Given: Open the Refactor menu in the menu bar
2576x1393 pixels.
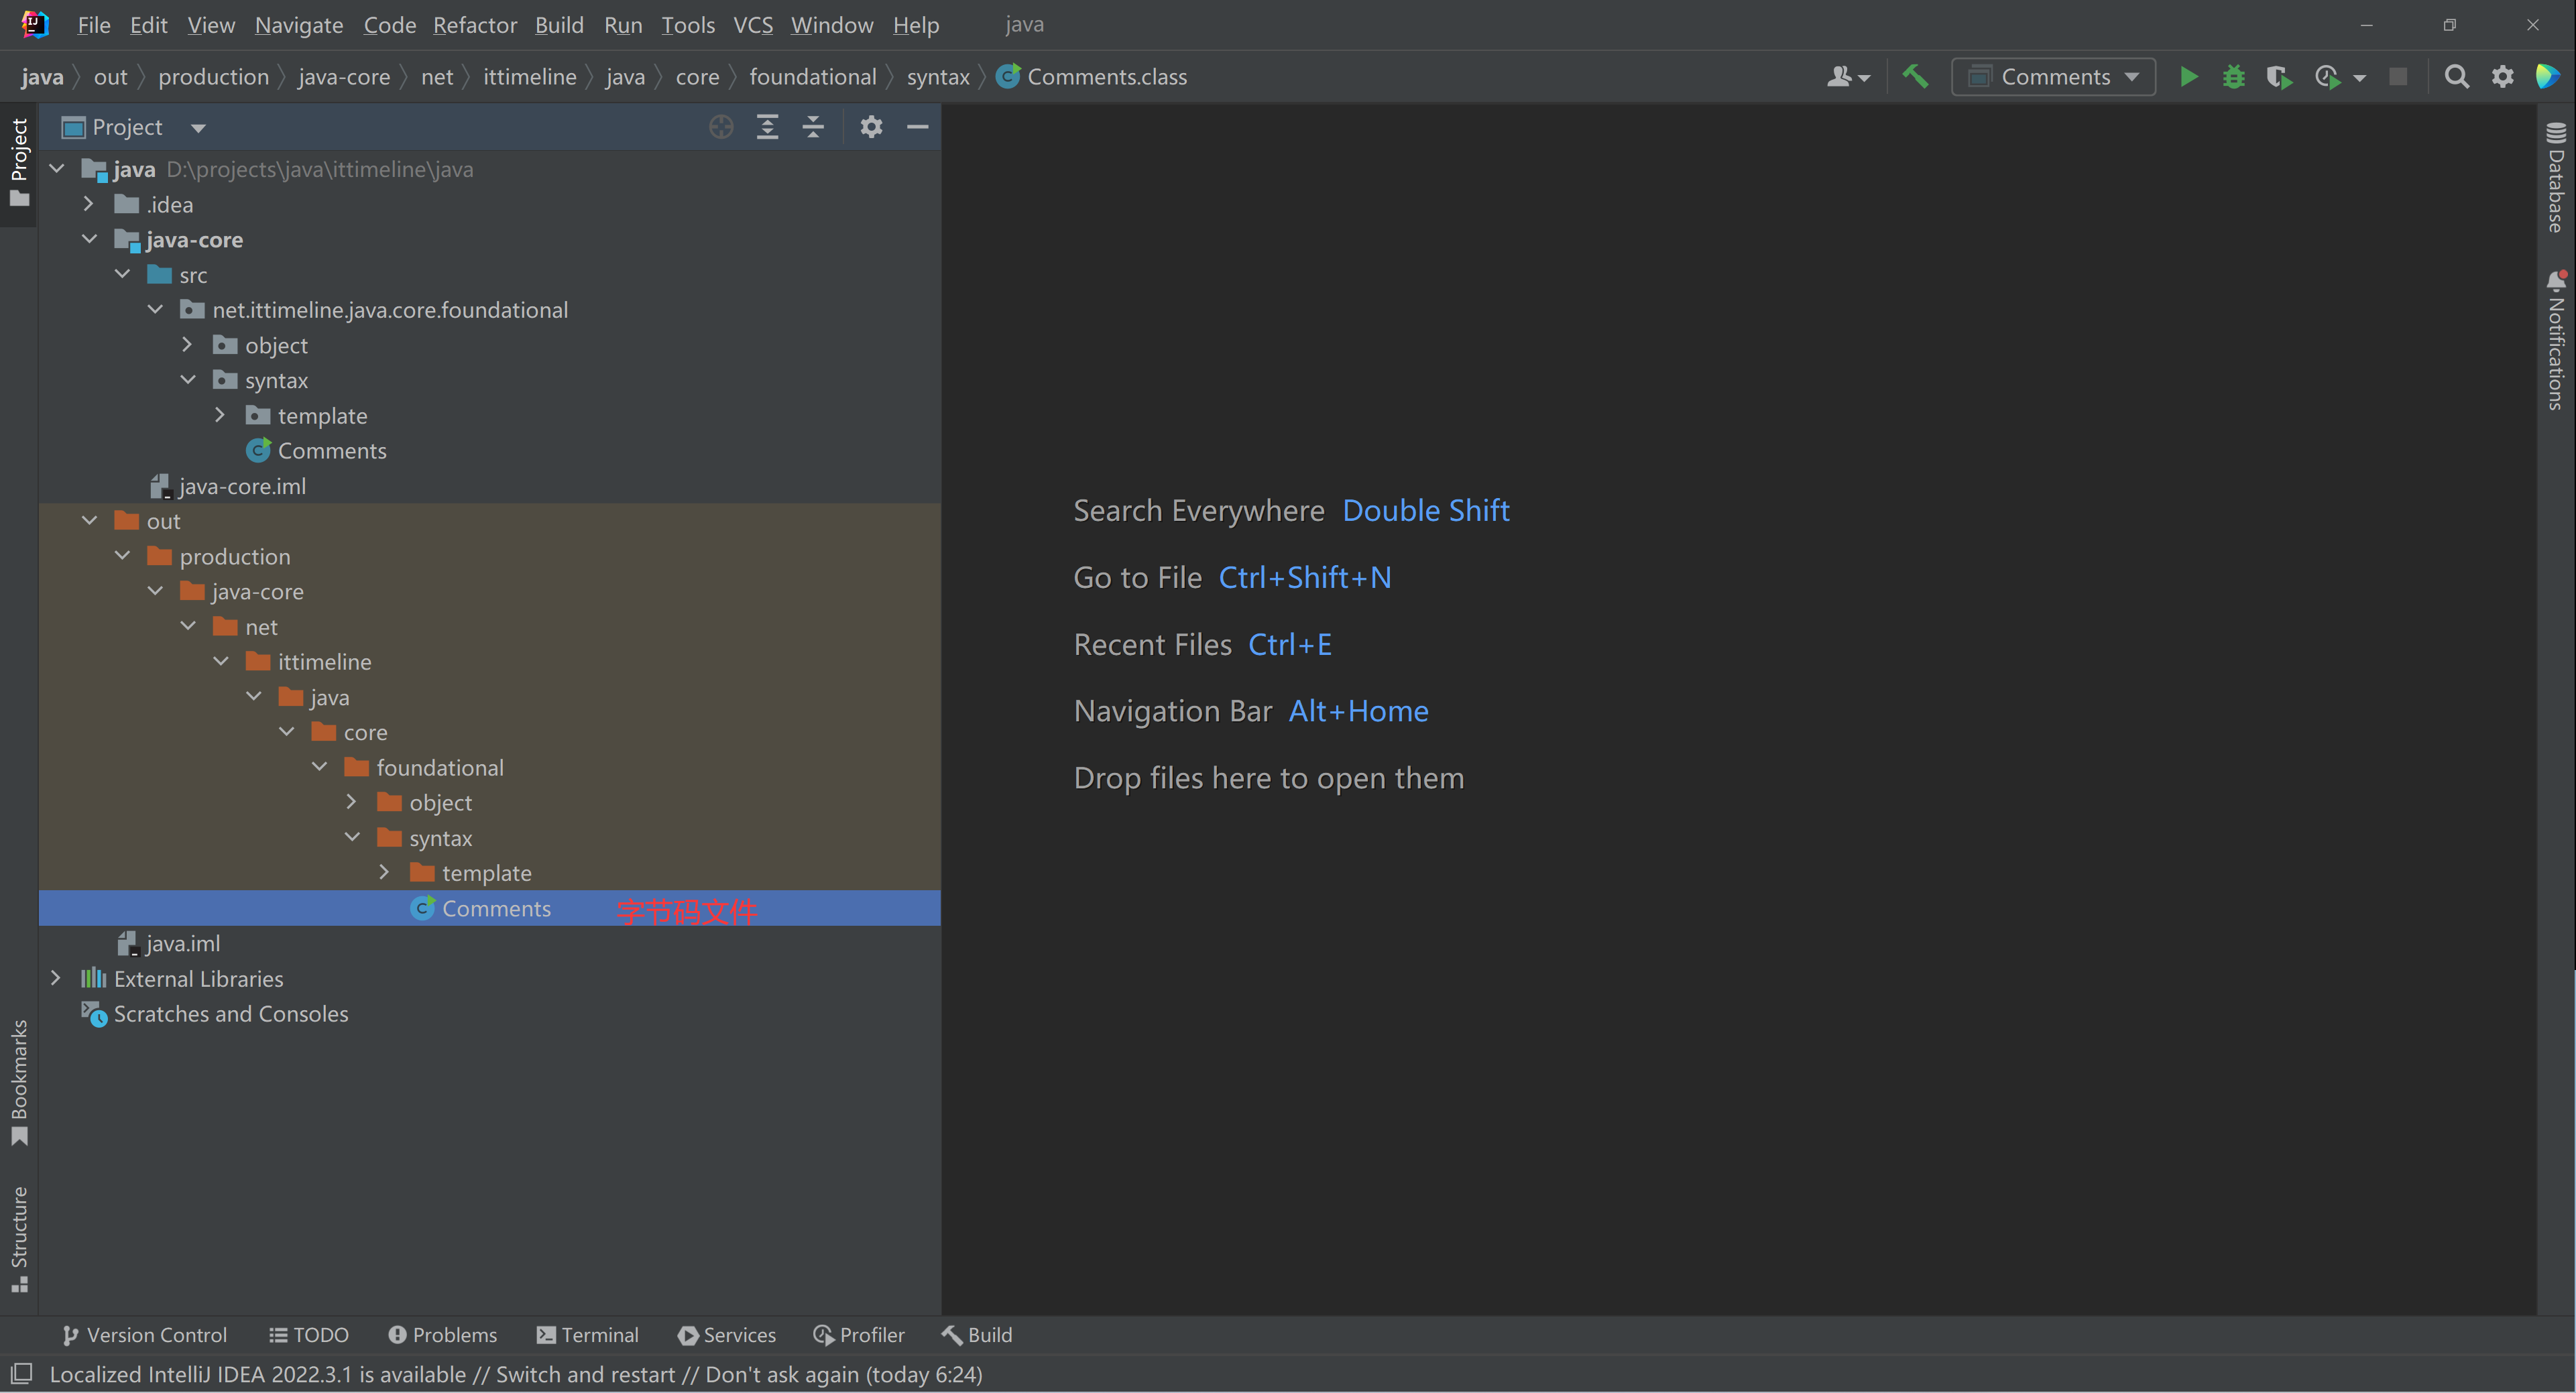Looking at the screenshot, I should [x=475, y=25].
